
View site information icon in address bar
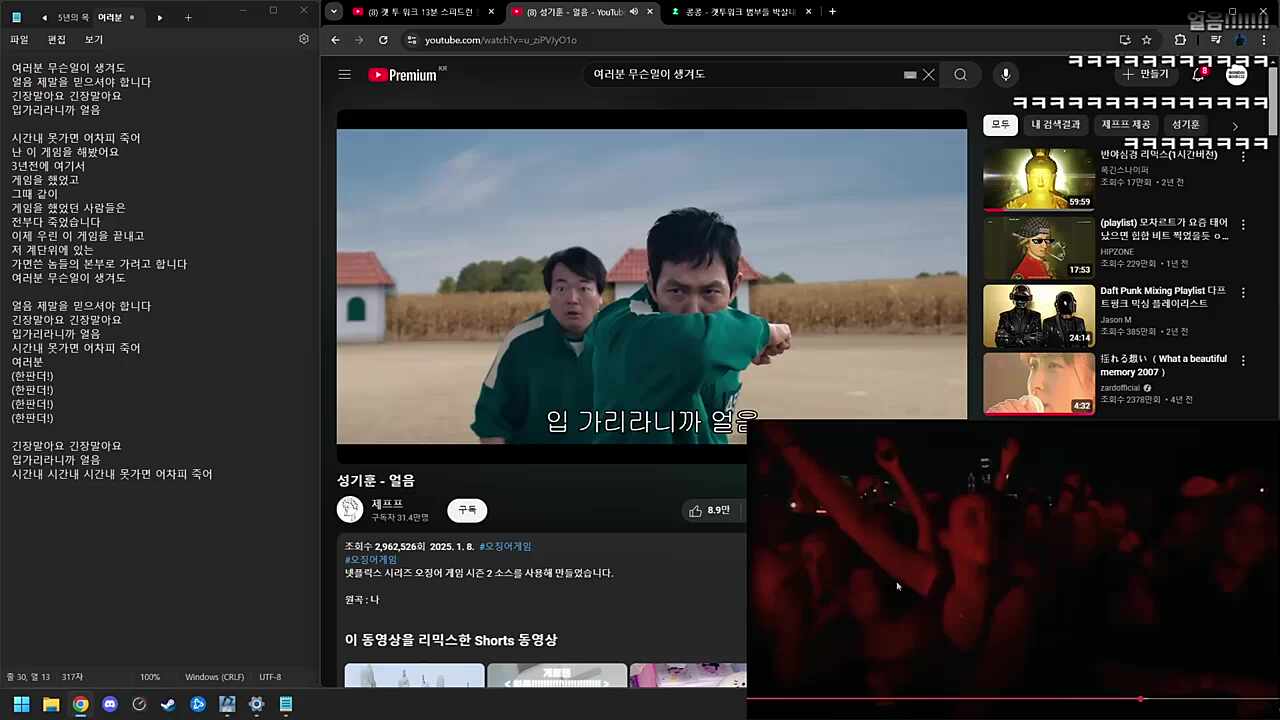(x=410, y=40)
